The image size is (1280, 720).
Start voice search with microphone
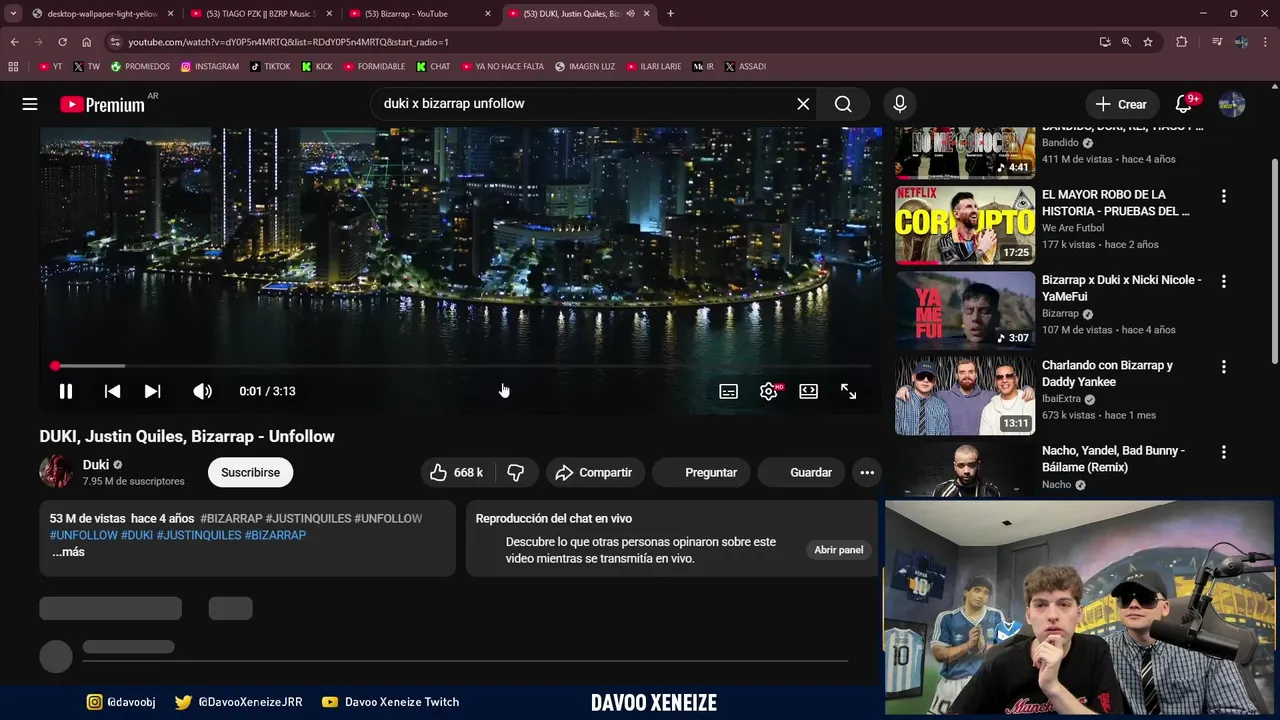point(900,104)
